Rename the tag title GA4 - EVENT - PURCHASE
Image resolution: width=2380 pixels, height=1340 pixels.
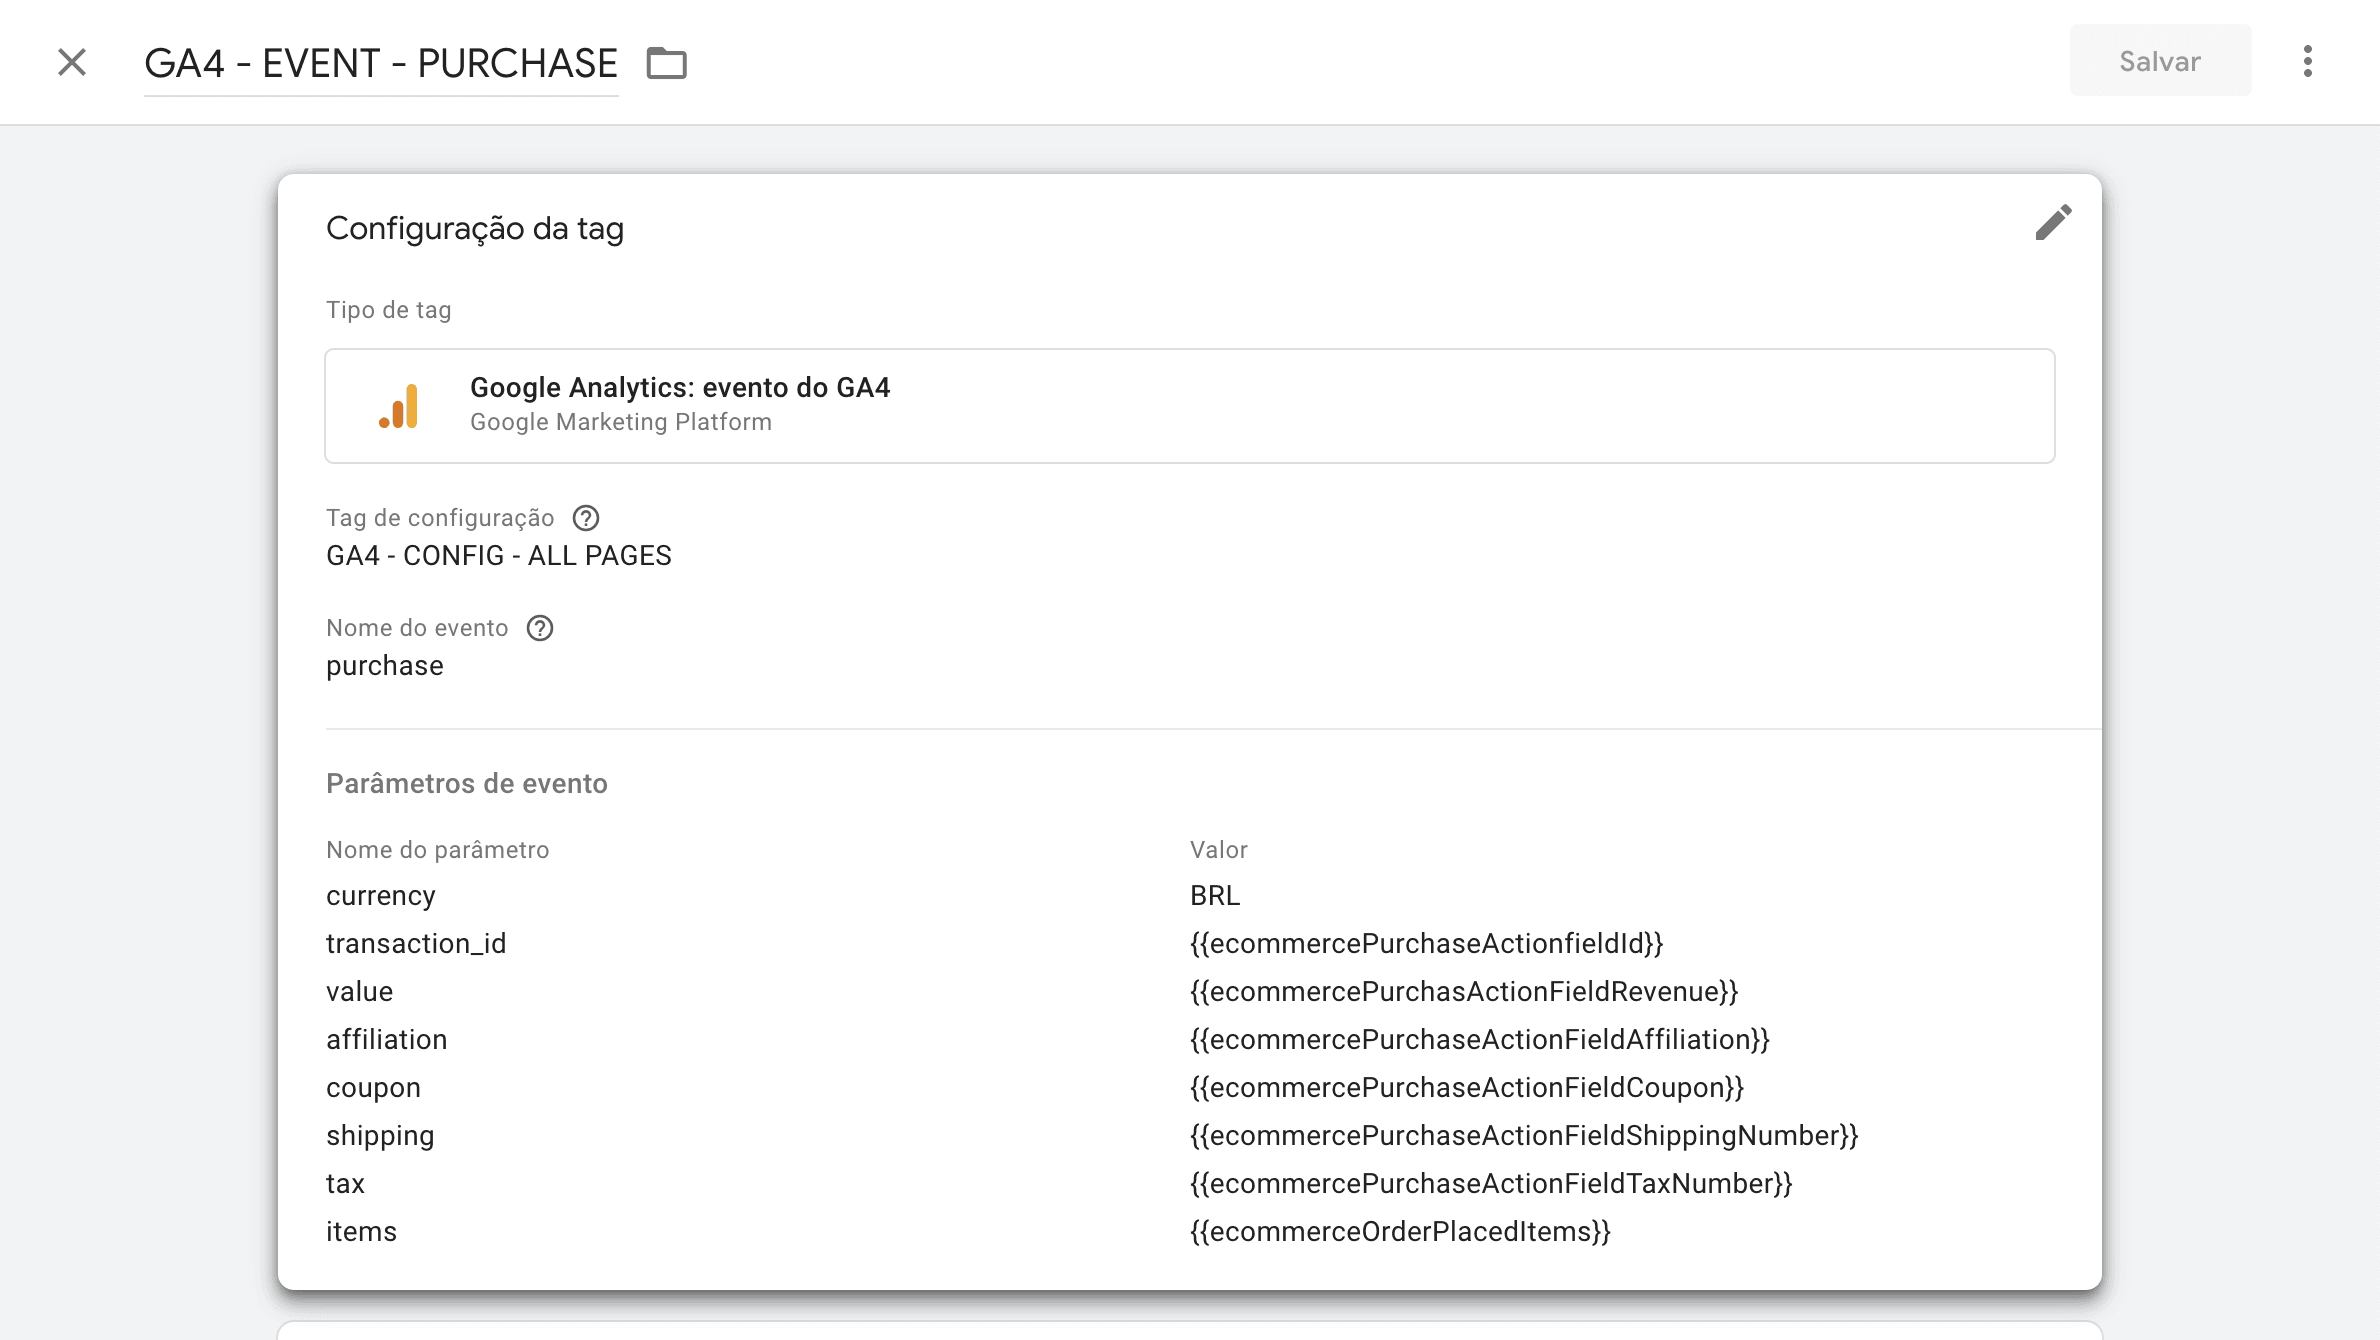coord(380,63)
